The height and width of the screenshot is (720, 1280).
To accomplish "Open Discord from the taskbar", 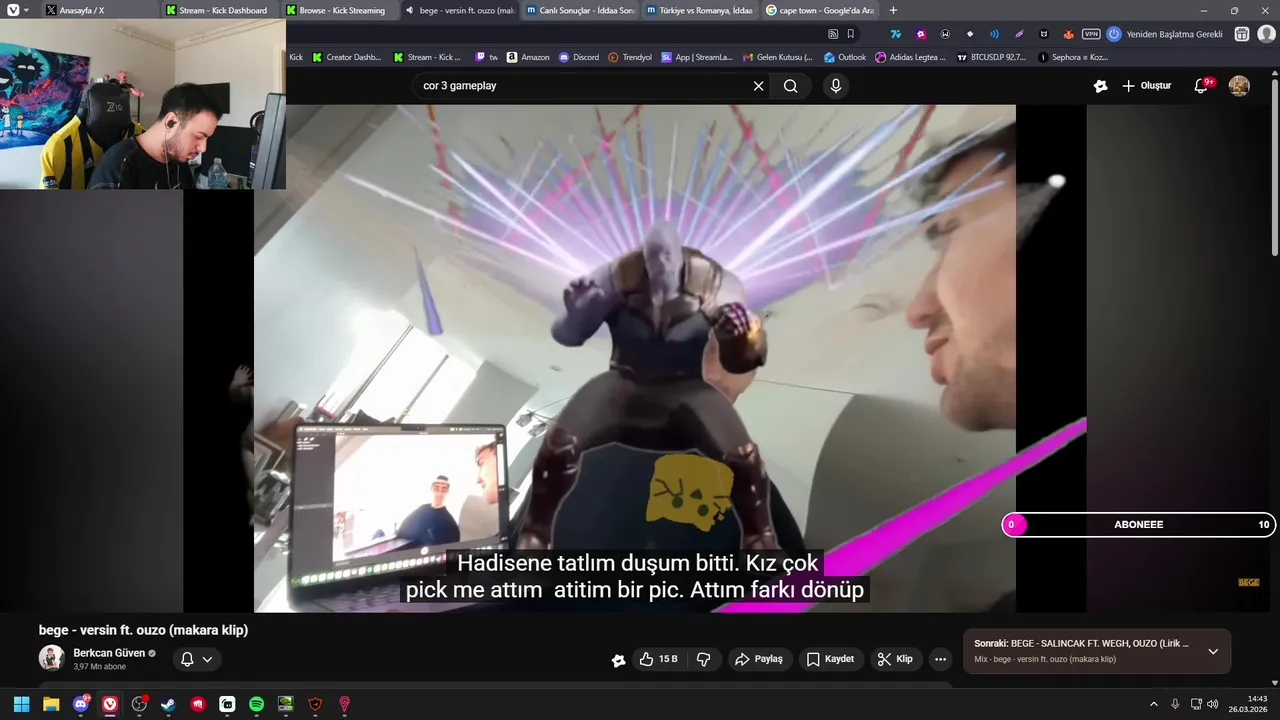I will 81,704.
